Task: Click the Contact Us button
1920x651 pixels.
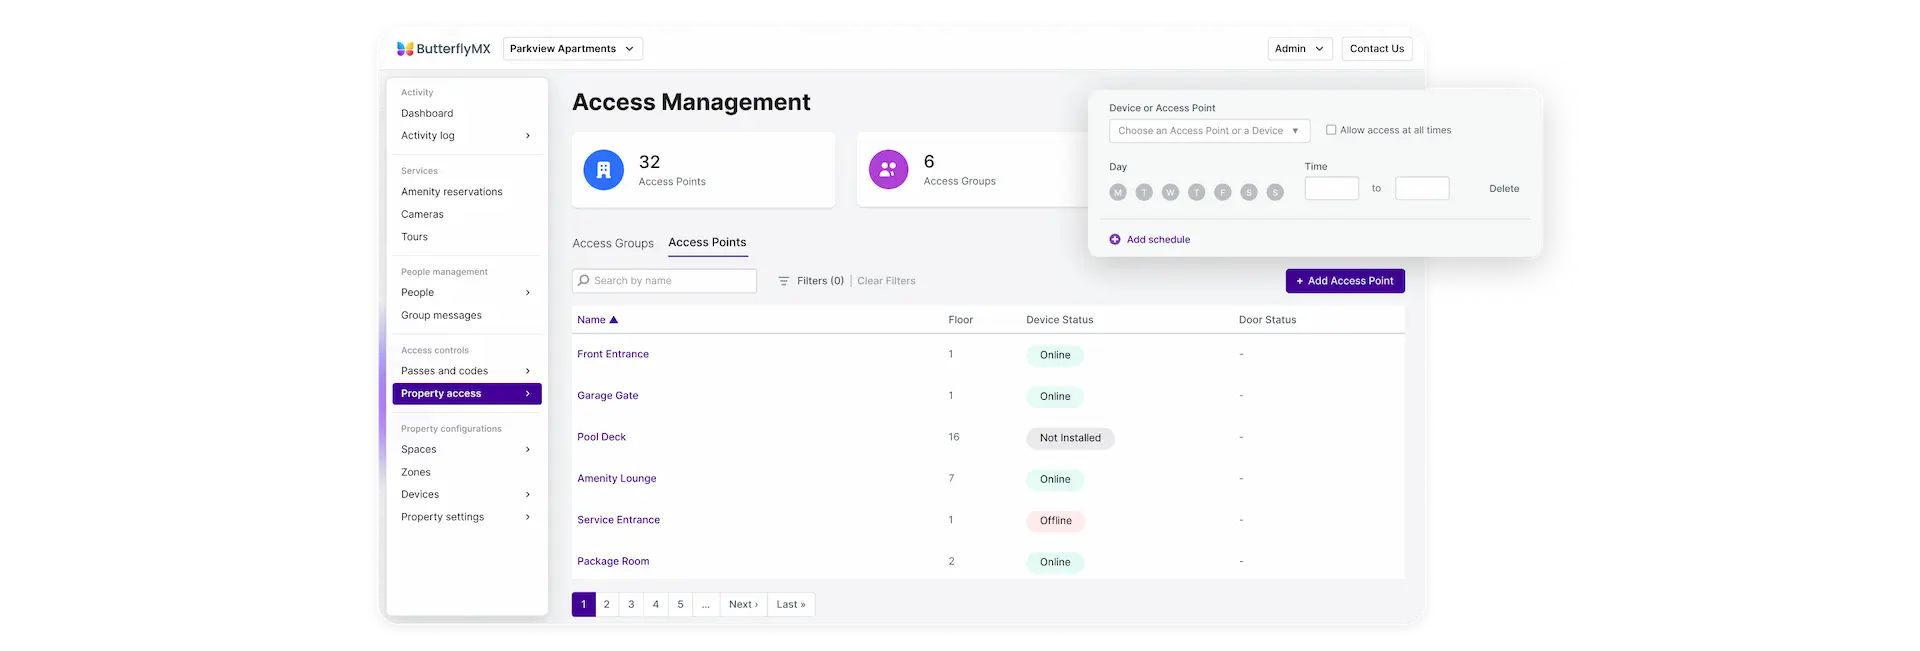Action: 1377,48
